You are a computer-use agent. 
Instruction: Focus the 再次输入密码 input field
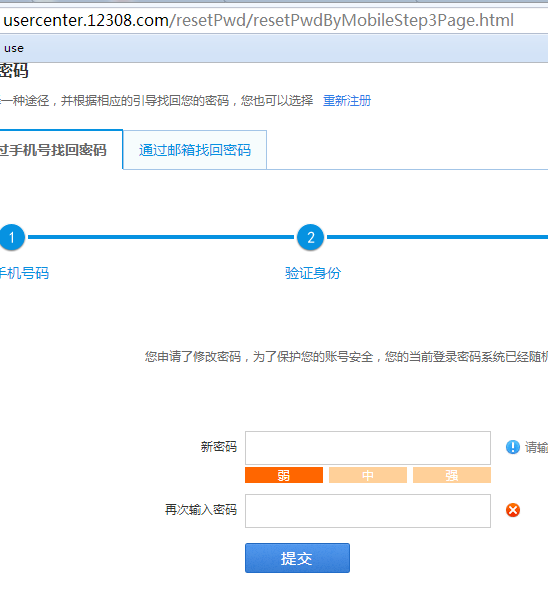368,511
